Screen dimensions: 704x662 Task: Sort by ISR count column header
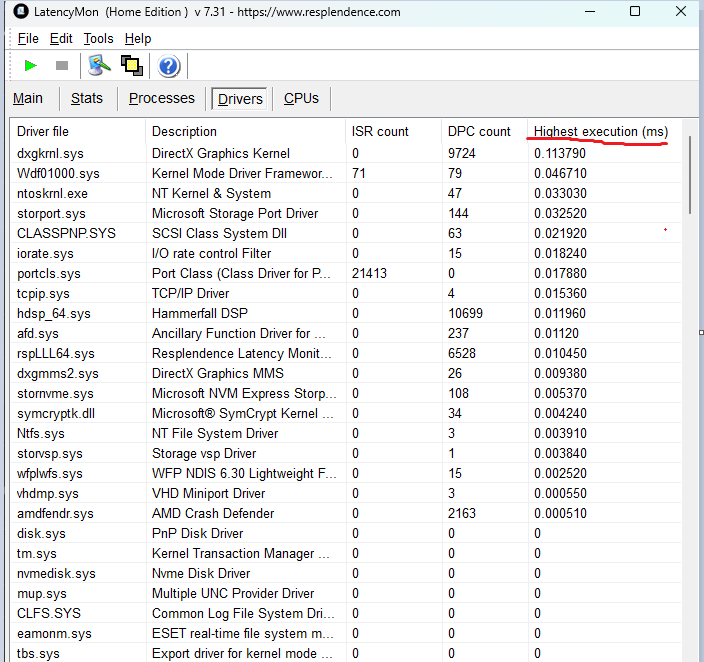tap(380, 131)
